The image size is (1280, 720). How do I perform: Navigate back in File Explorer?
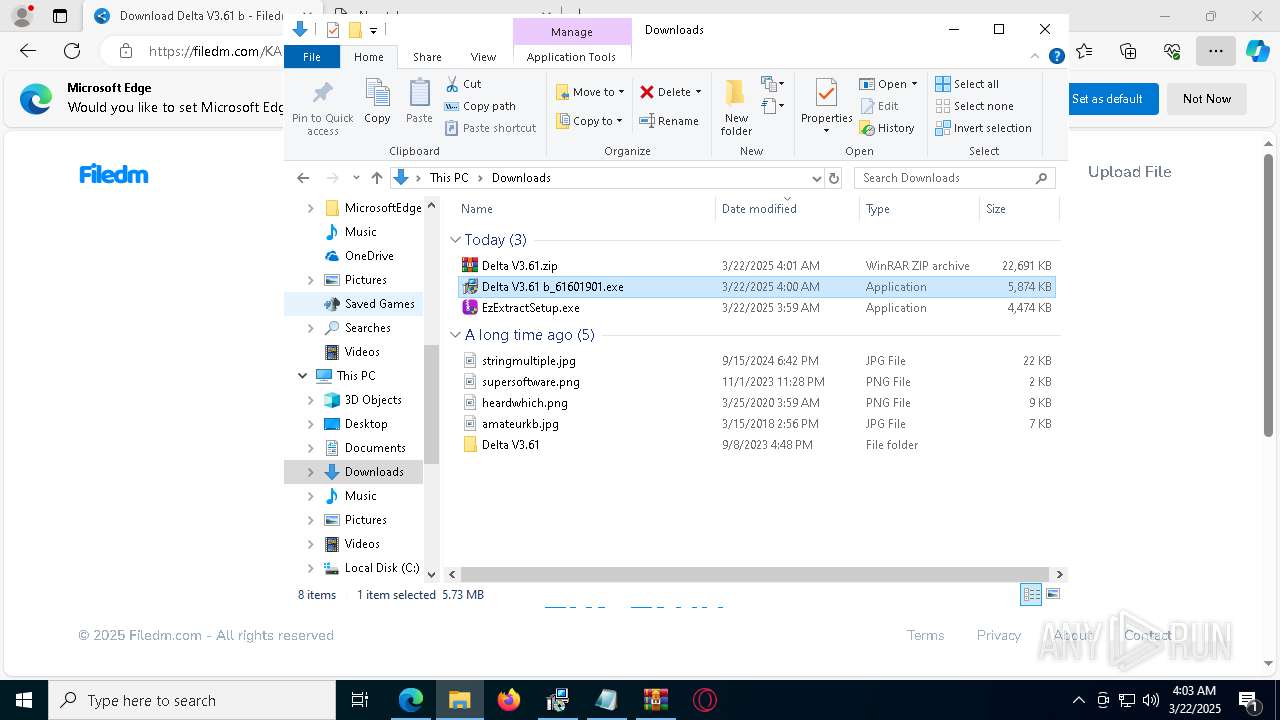click(x=303, y=178)
